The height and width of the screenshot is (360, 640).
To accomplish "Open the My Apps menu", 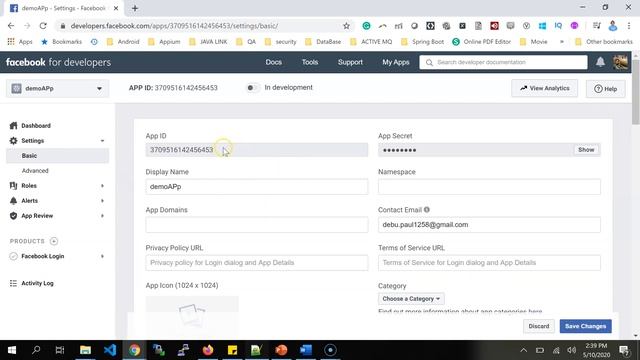I will (x=396, y=62).
